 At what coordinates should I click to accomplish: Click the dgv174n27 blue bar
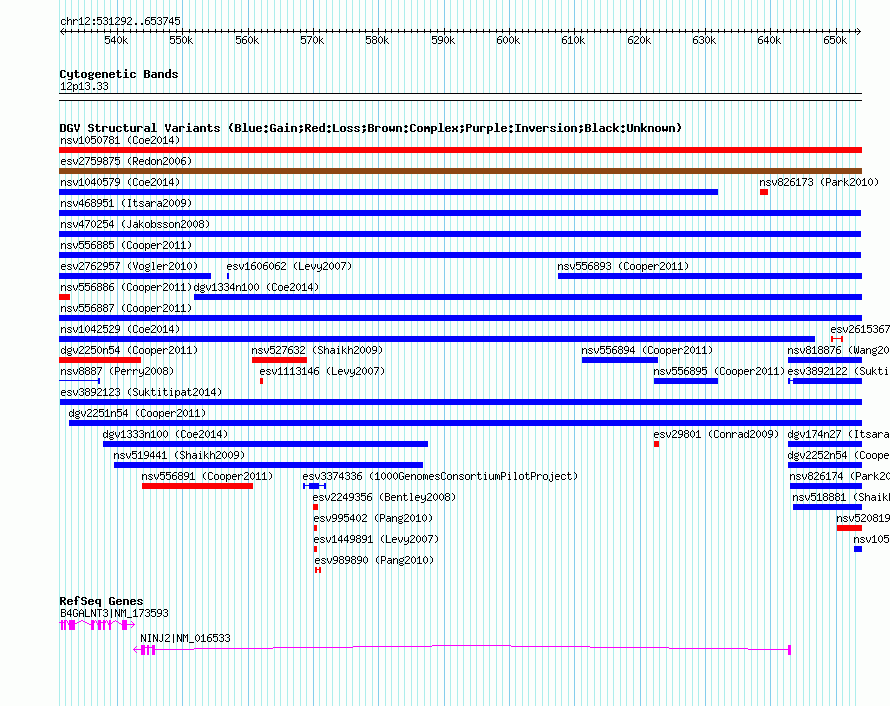point(825,444)
